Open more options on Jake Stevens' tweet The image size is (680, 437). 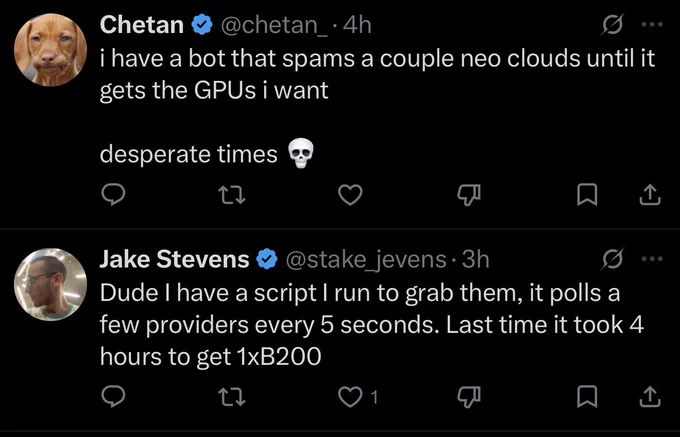[x=653, y=259]
